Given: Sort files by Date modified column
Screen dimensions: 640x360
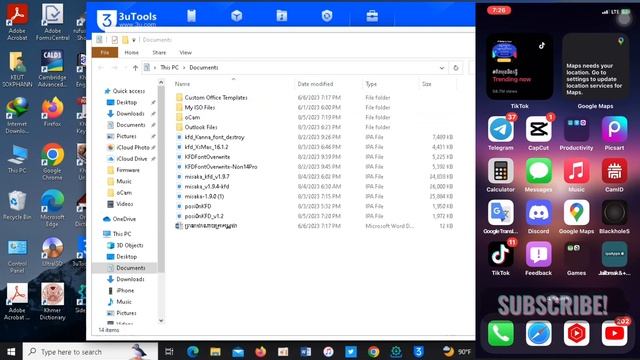Looking at the screenshot, I should 315,84.
